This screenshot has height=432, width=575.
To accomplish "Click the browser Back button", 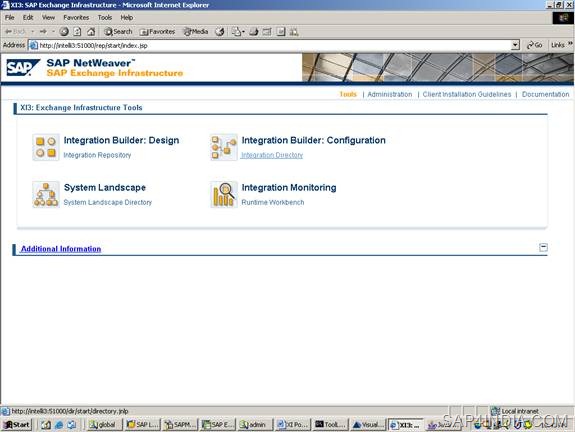I will pyautogui.click(x=16, y=32).
